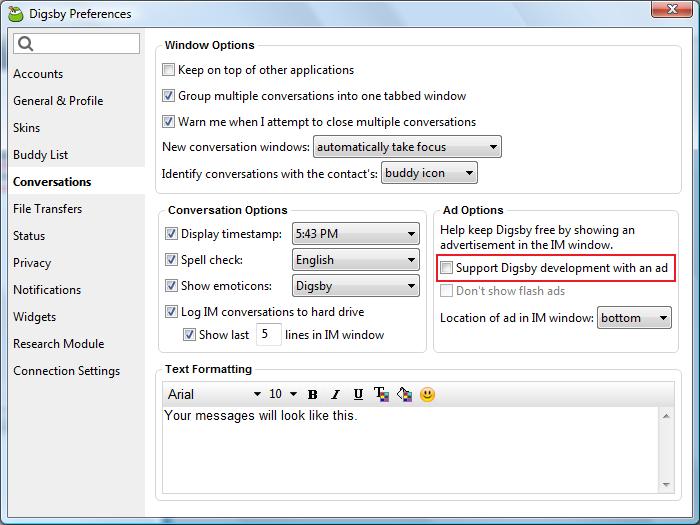Viewport: 700px width, 525px height.
Task: Toggle Show emoticons checkbox
Action: (171, 285)
